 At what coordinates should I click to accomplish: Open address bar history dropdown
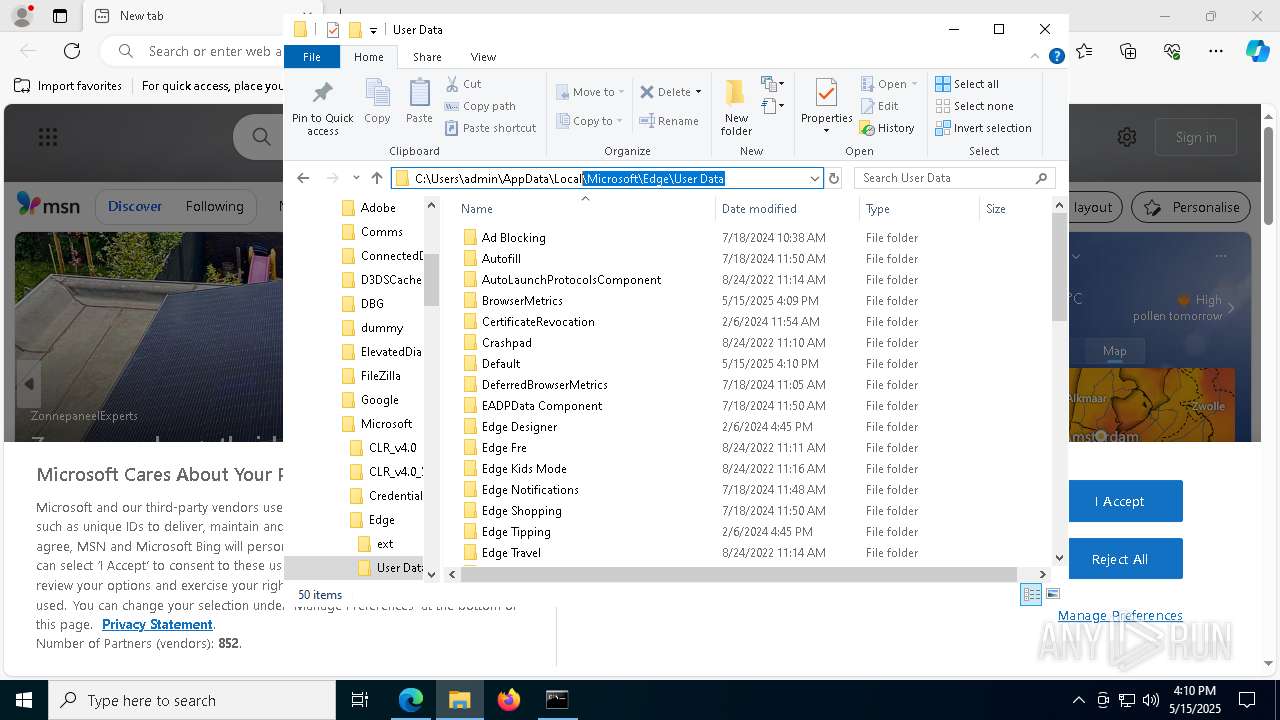pos(814,178)
